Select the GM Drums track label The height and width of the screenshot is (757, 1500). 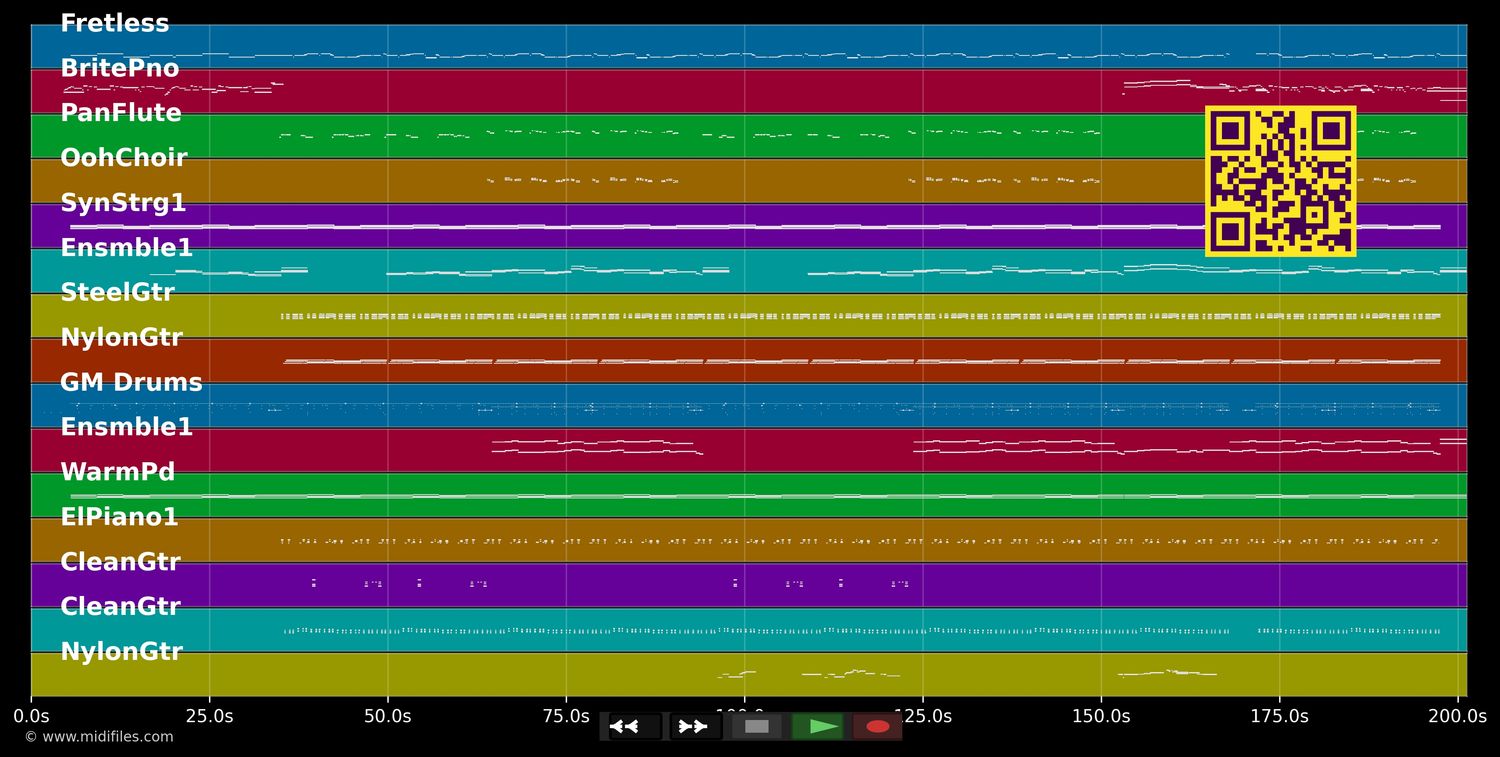coord(131,383)
